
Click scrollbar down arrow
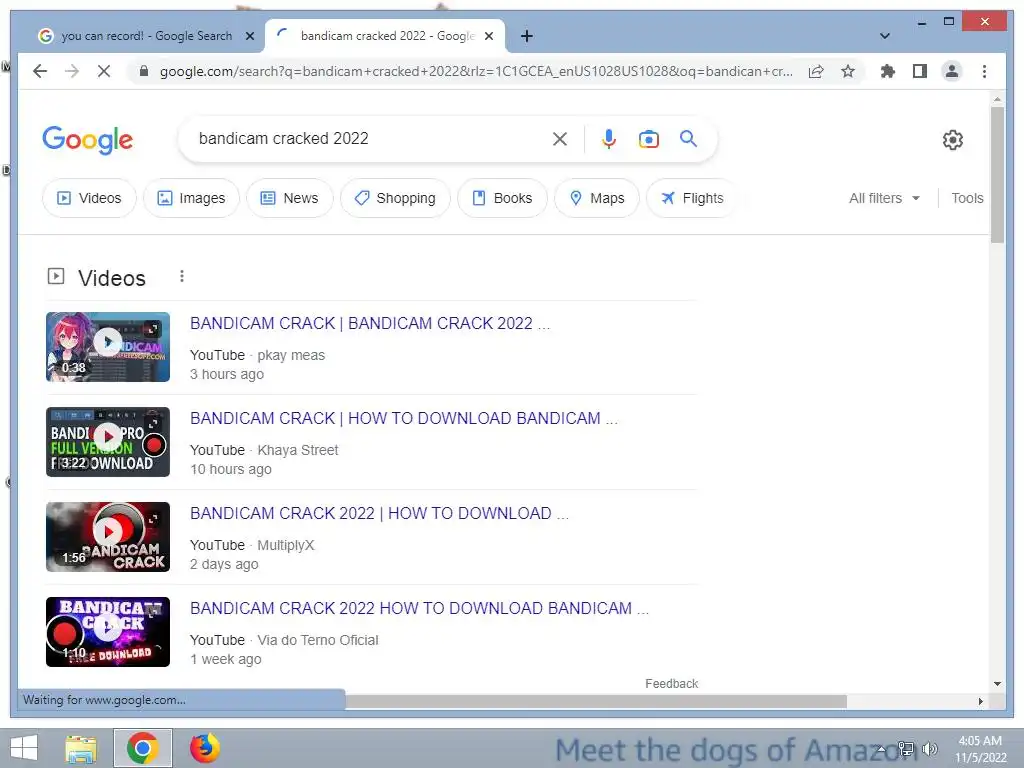[x=997, y=684]
